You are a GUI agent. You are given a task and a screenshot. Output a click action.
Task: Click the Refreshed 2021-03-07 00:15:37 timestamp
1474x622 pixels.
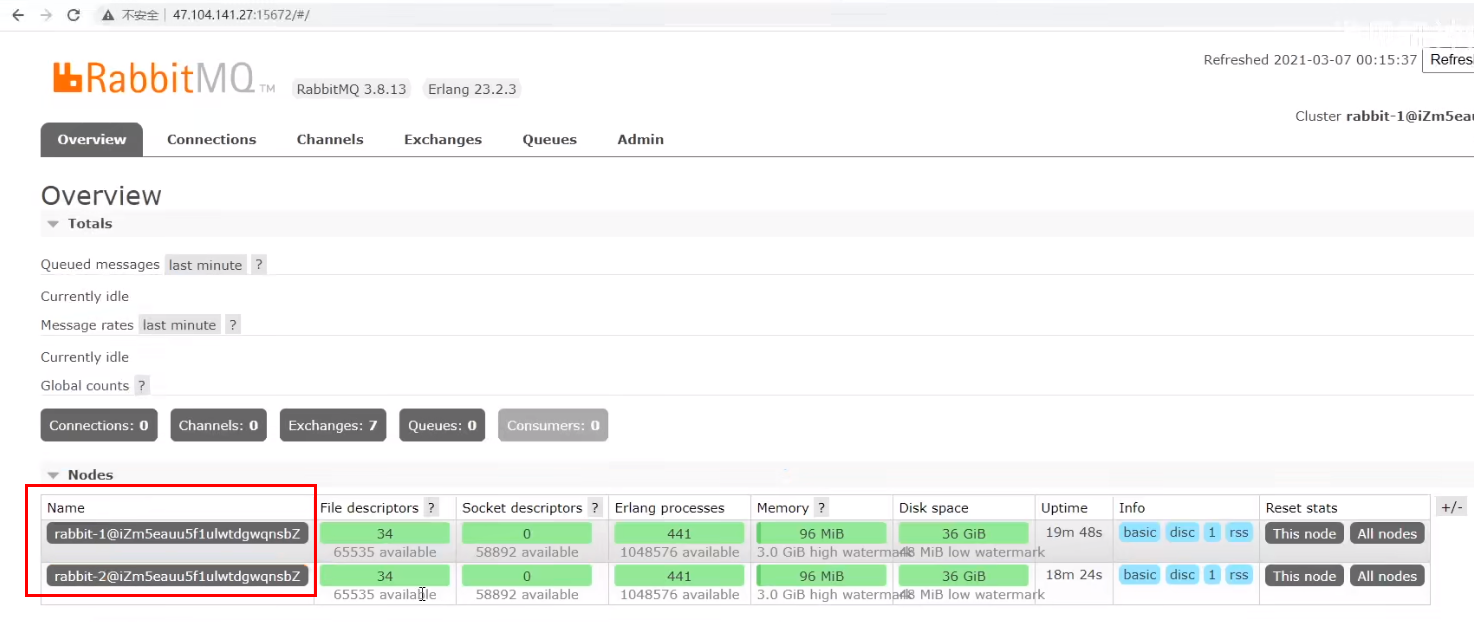pos(1310,60)
